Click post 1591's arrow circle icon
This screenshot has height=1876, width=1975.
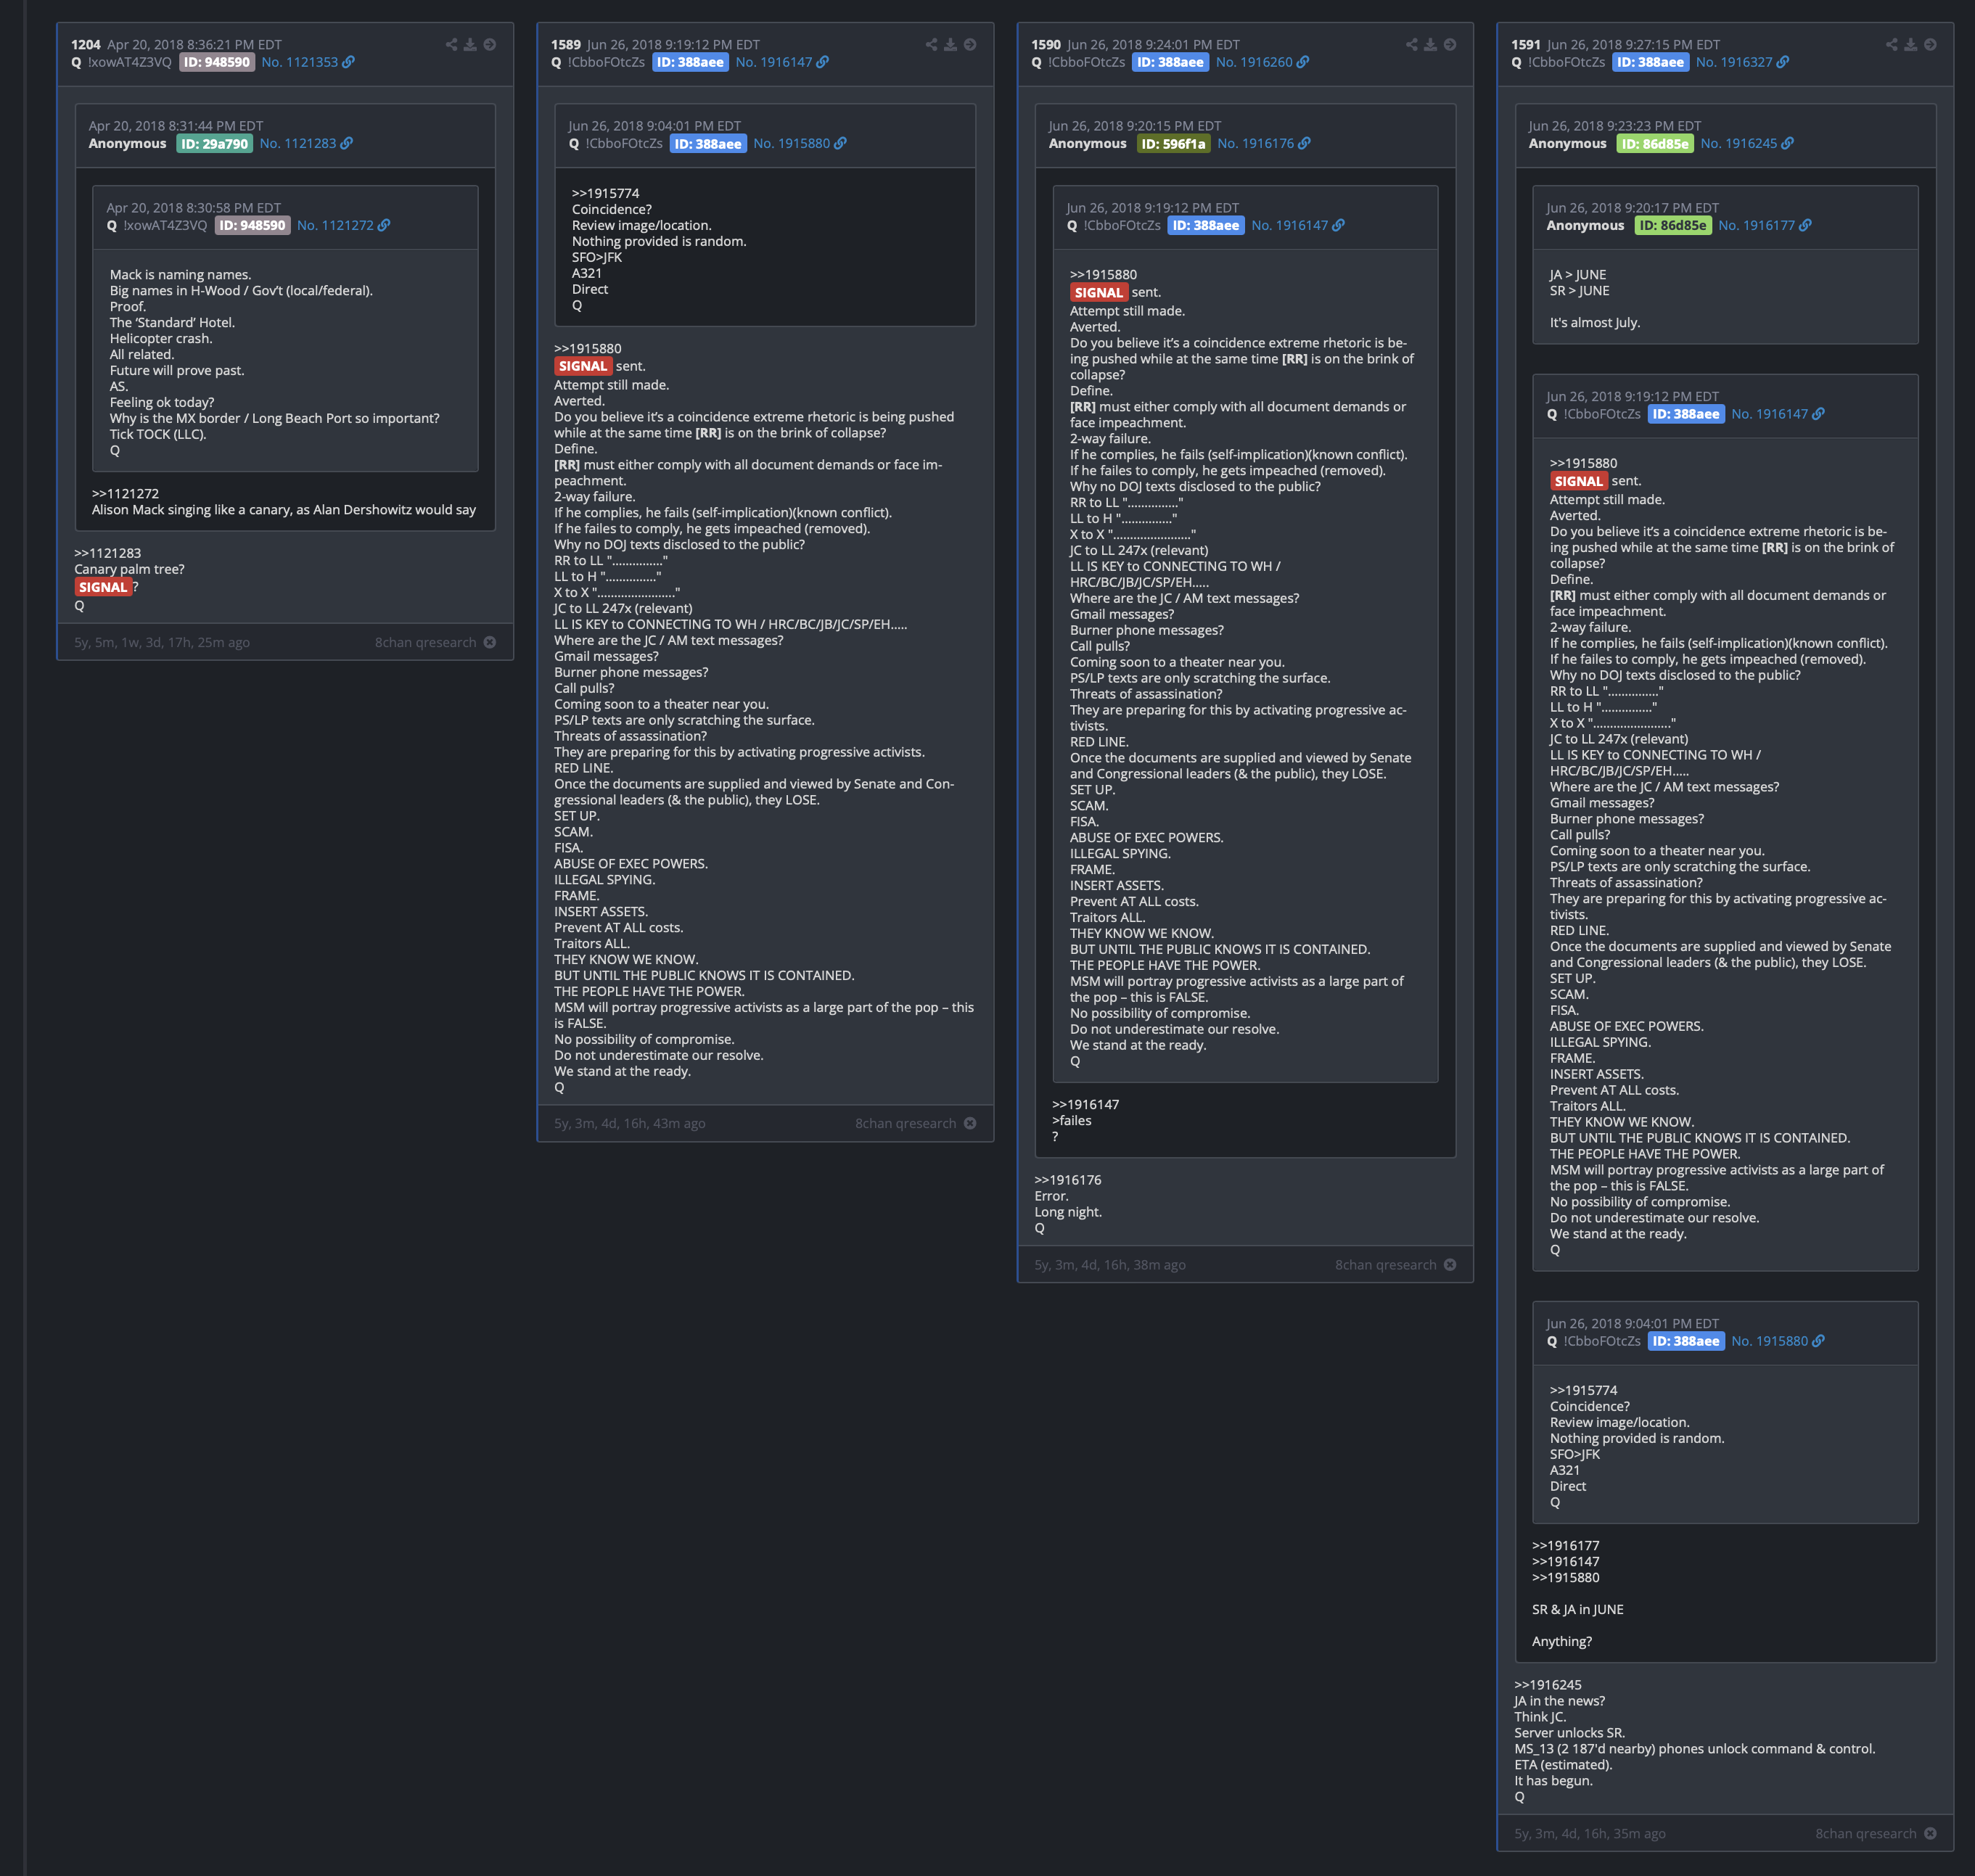[1930, 45]
